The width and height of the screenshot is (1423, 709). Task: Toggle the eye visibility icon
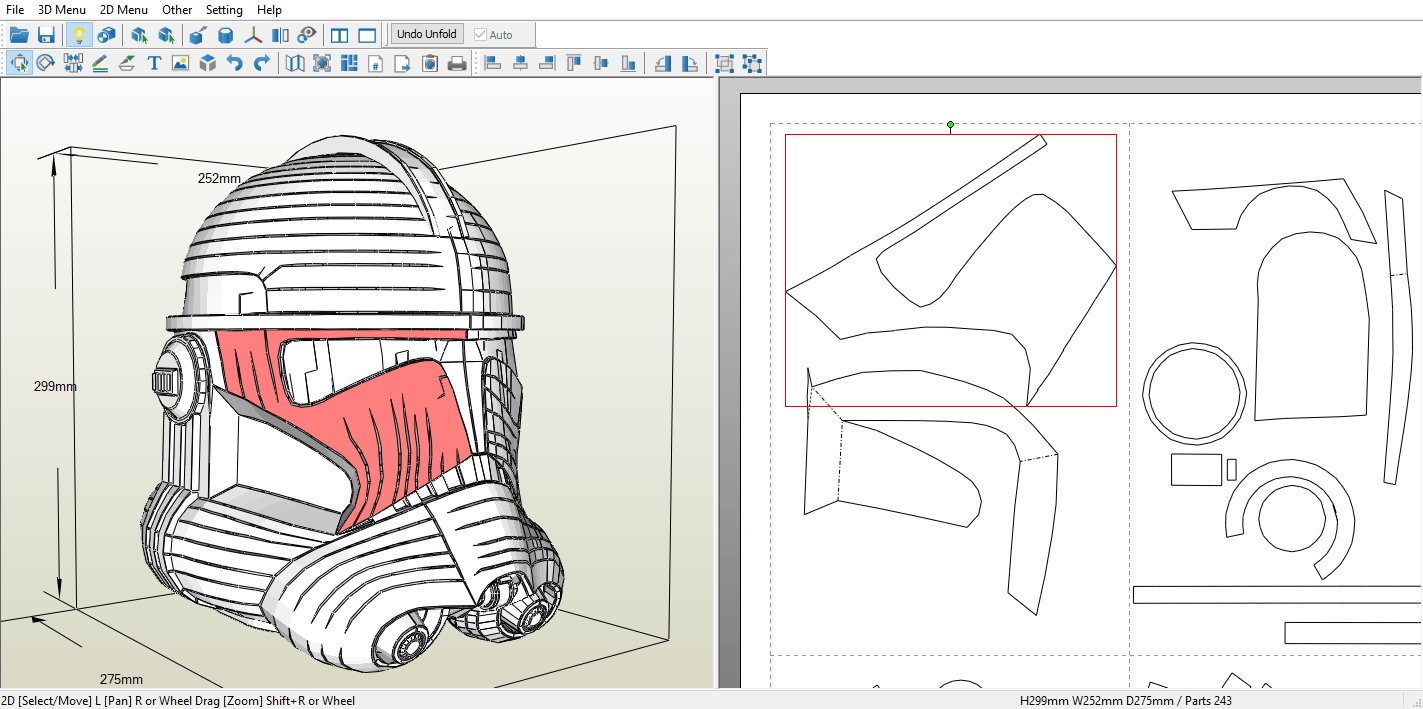pyautogui.click(x=307, y=35)
